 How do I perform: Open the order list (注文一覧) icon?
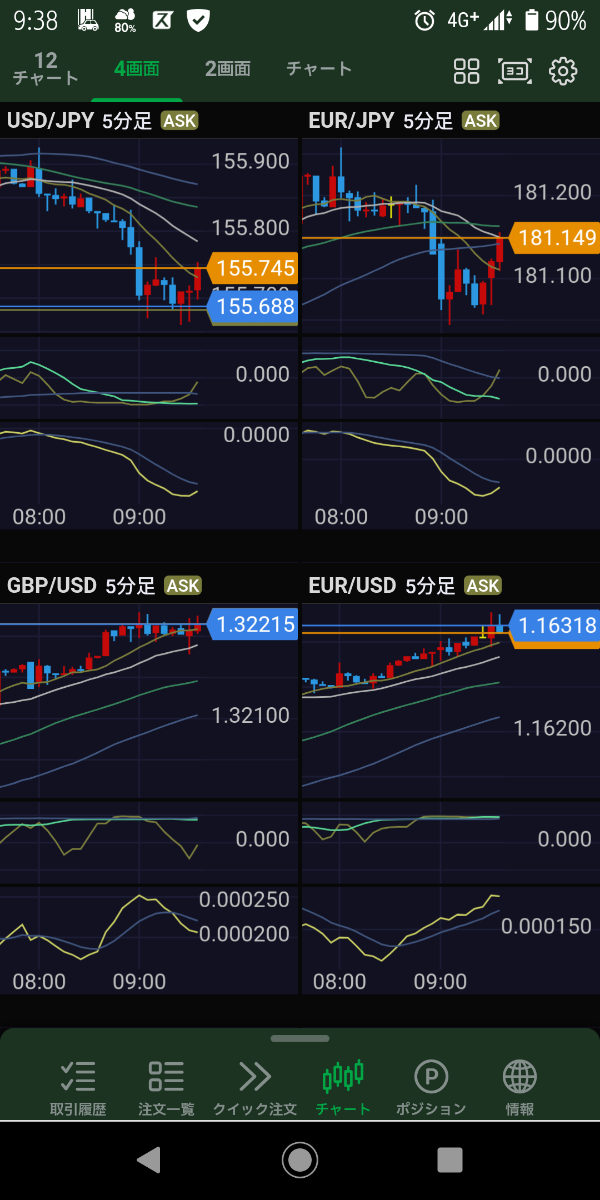(166, 1087)
